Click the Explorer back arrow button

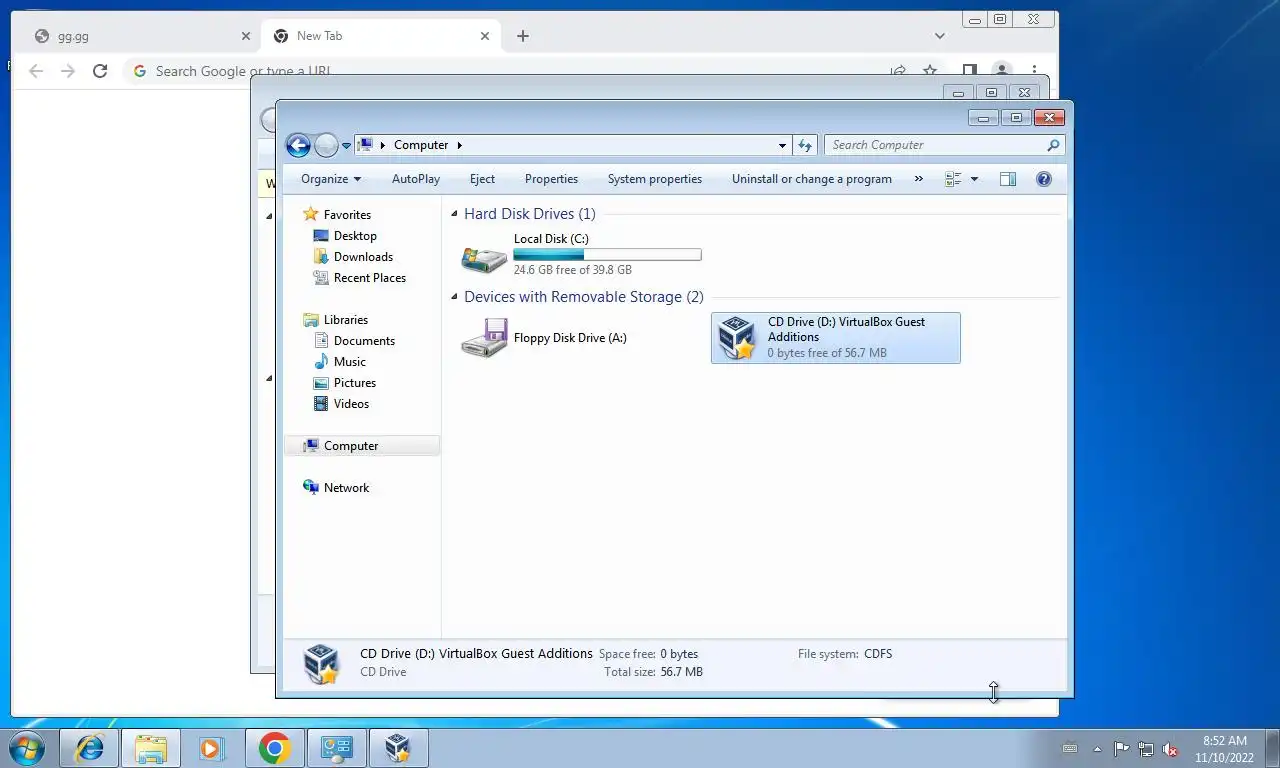[298, 145]
